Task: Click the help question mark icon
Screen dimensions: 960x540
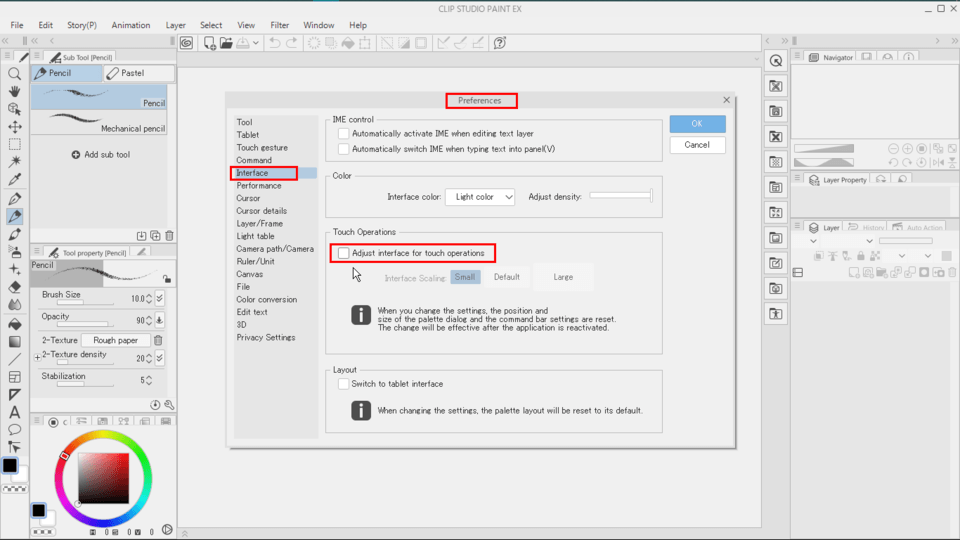Action: pos(500,43)
